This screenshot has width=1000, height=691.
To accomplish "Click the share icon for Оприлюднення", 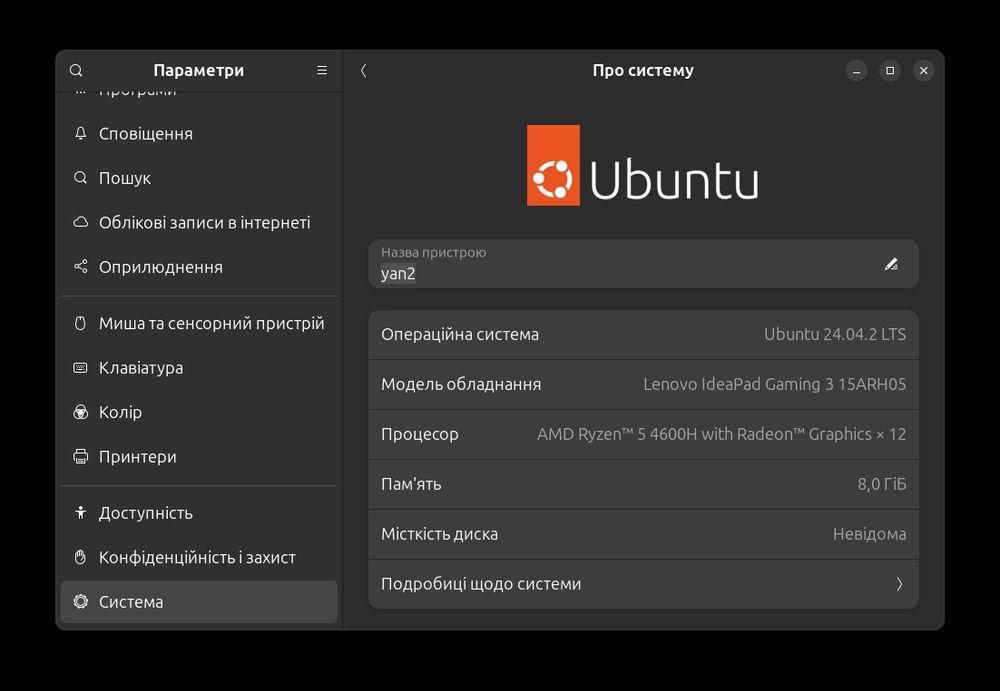I will (81, 267).
